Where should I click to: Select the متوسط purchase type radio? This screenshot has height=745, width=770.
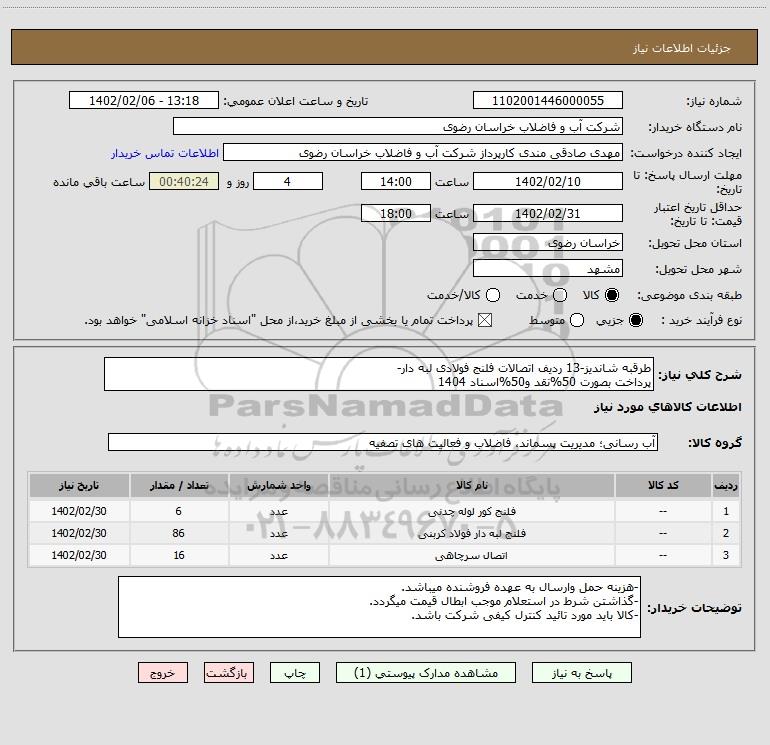pos(577,320)
